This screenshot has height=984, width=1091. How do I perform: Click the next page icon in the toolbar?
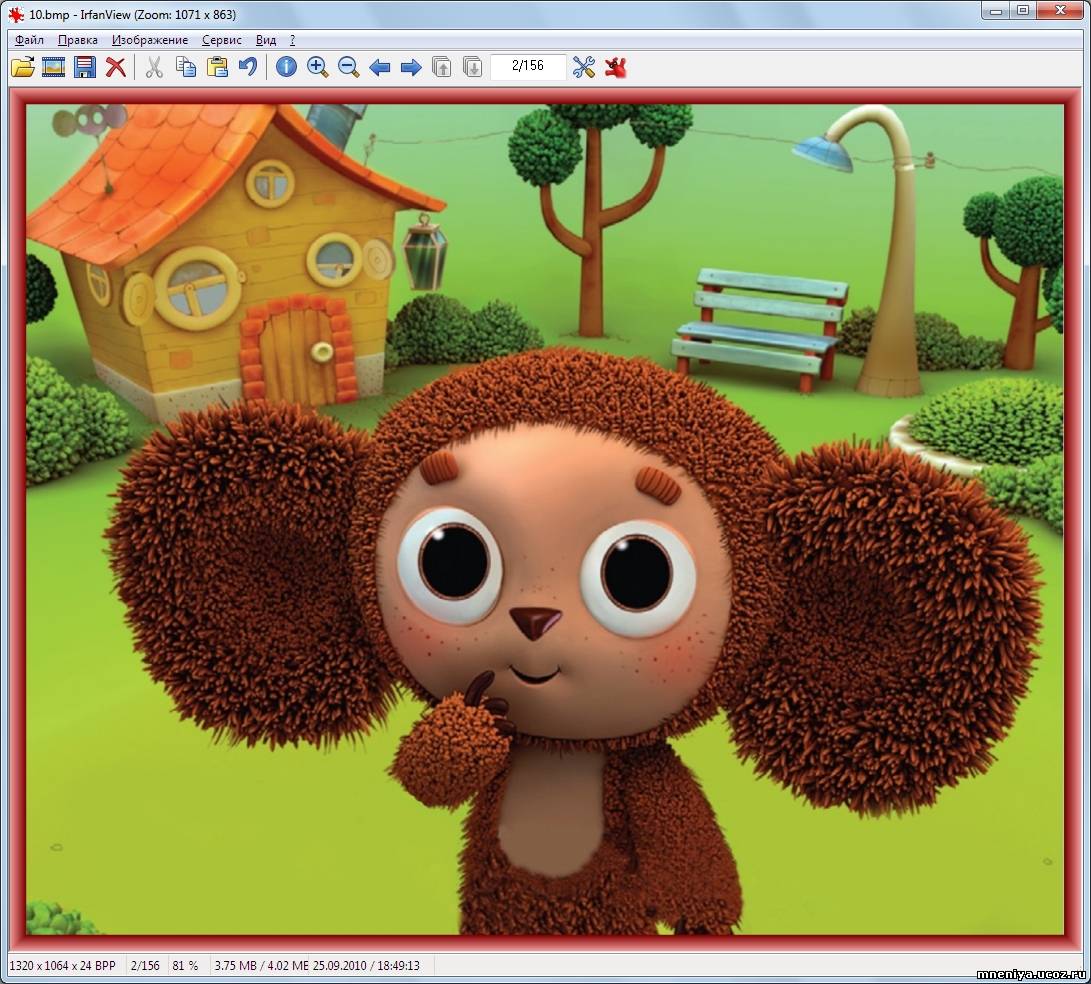(x=472, y=67)
